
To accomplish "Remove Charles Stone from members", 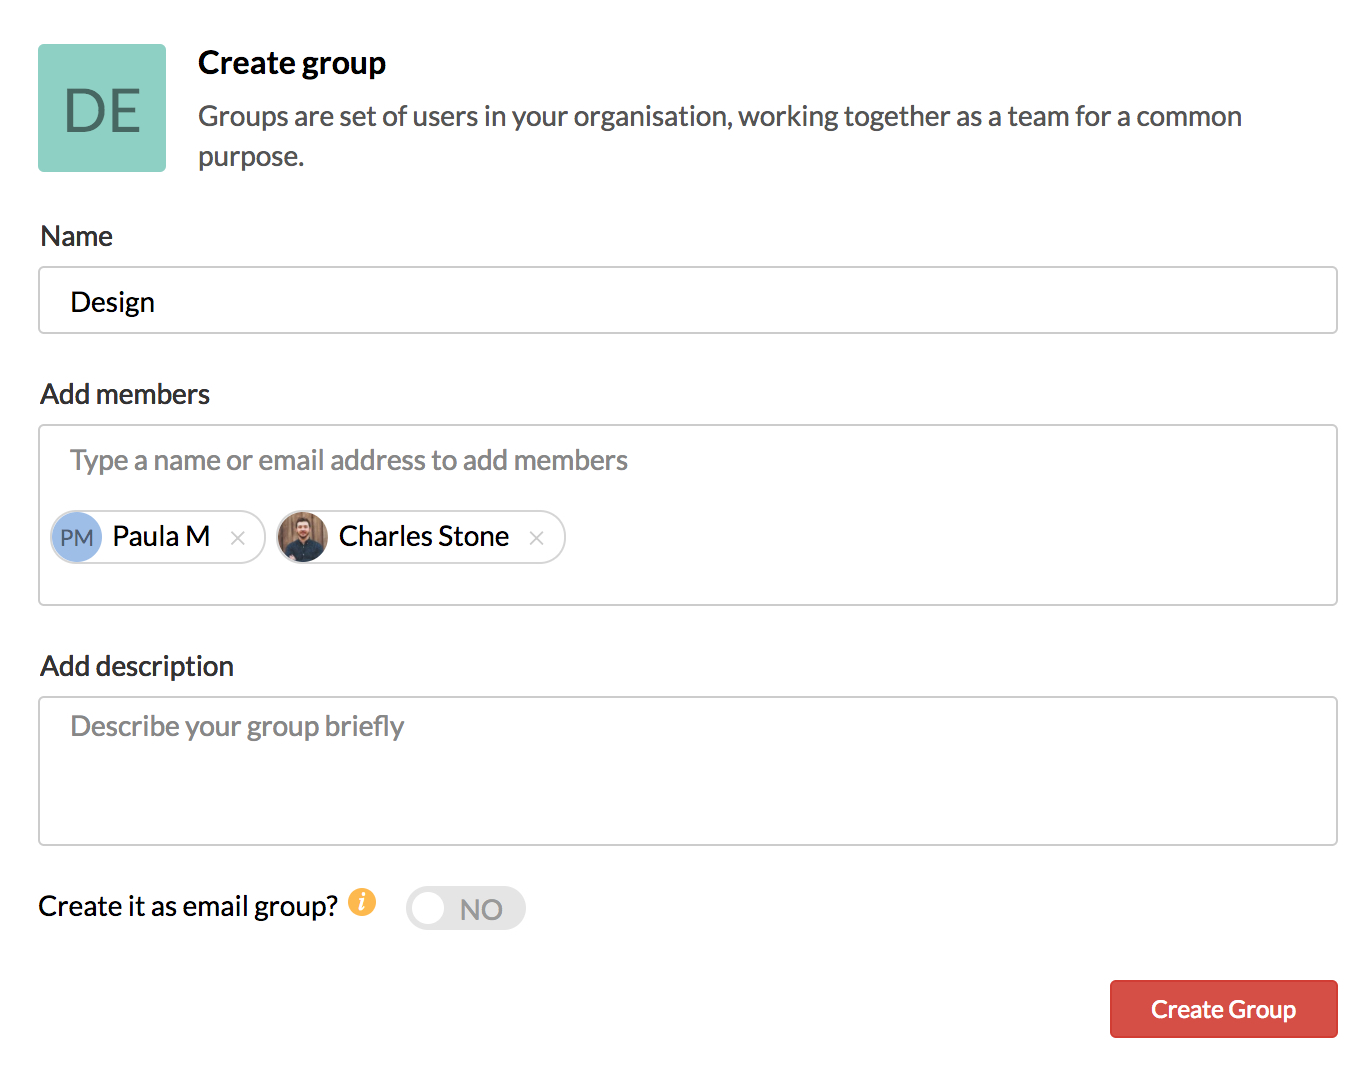I will 537,538.
